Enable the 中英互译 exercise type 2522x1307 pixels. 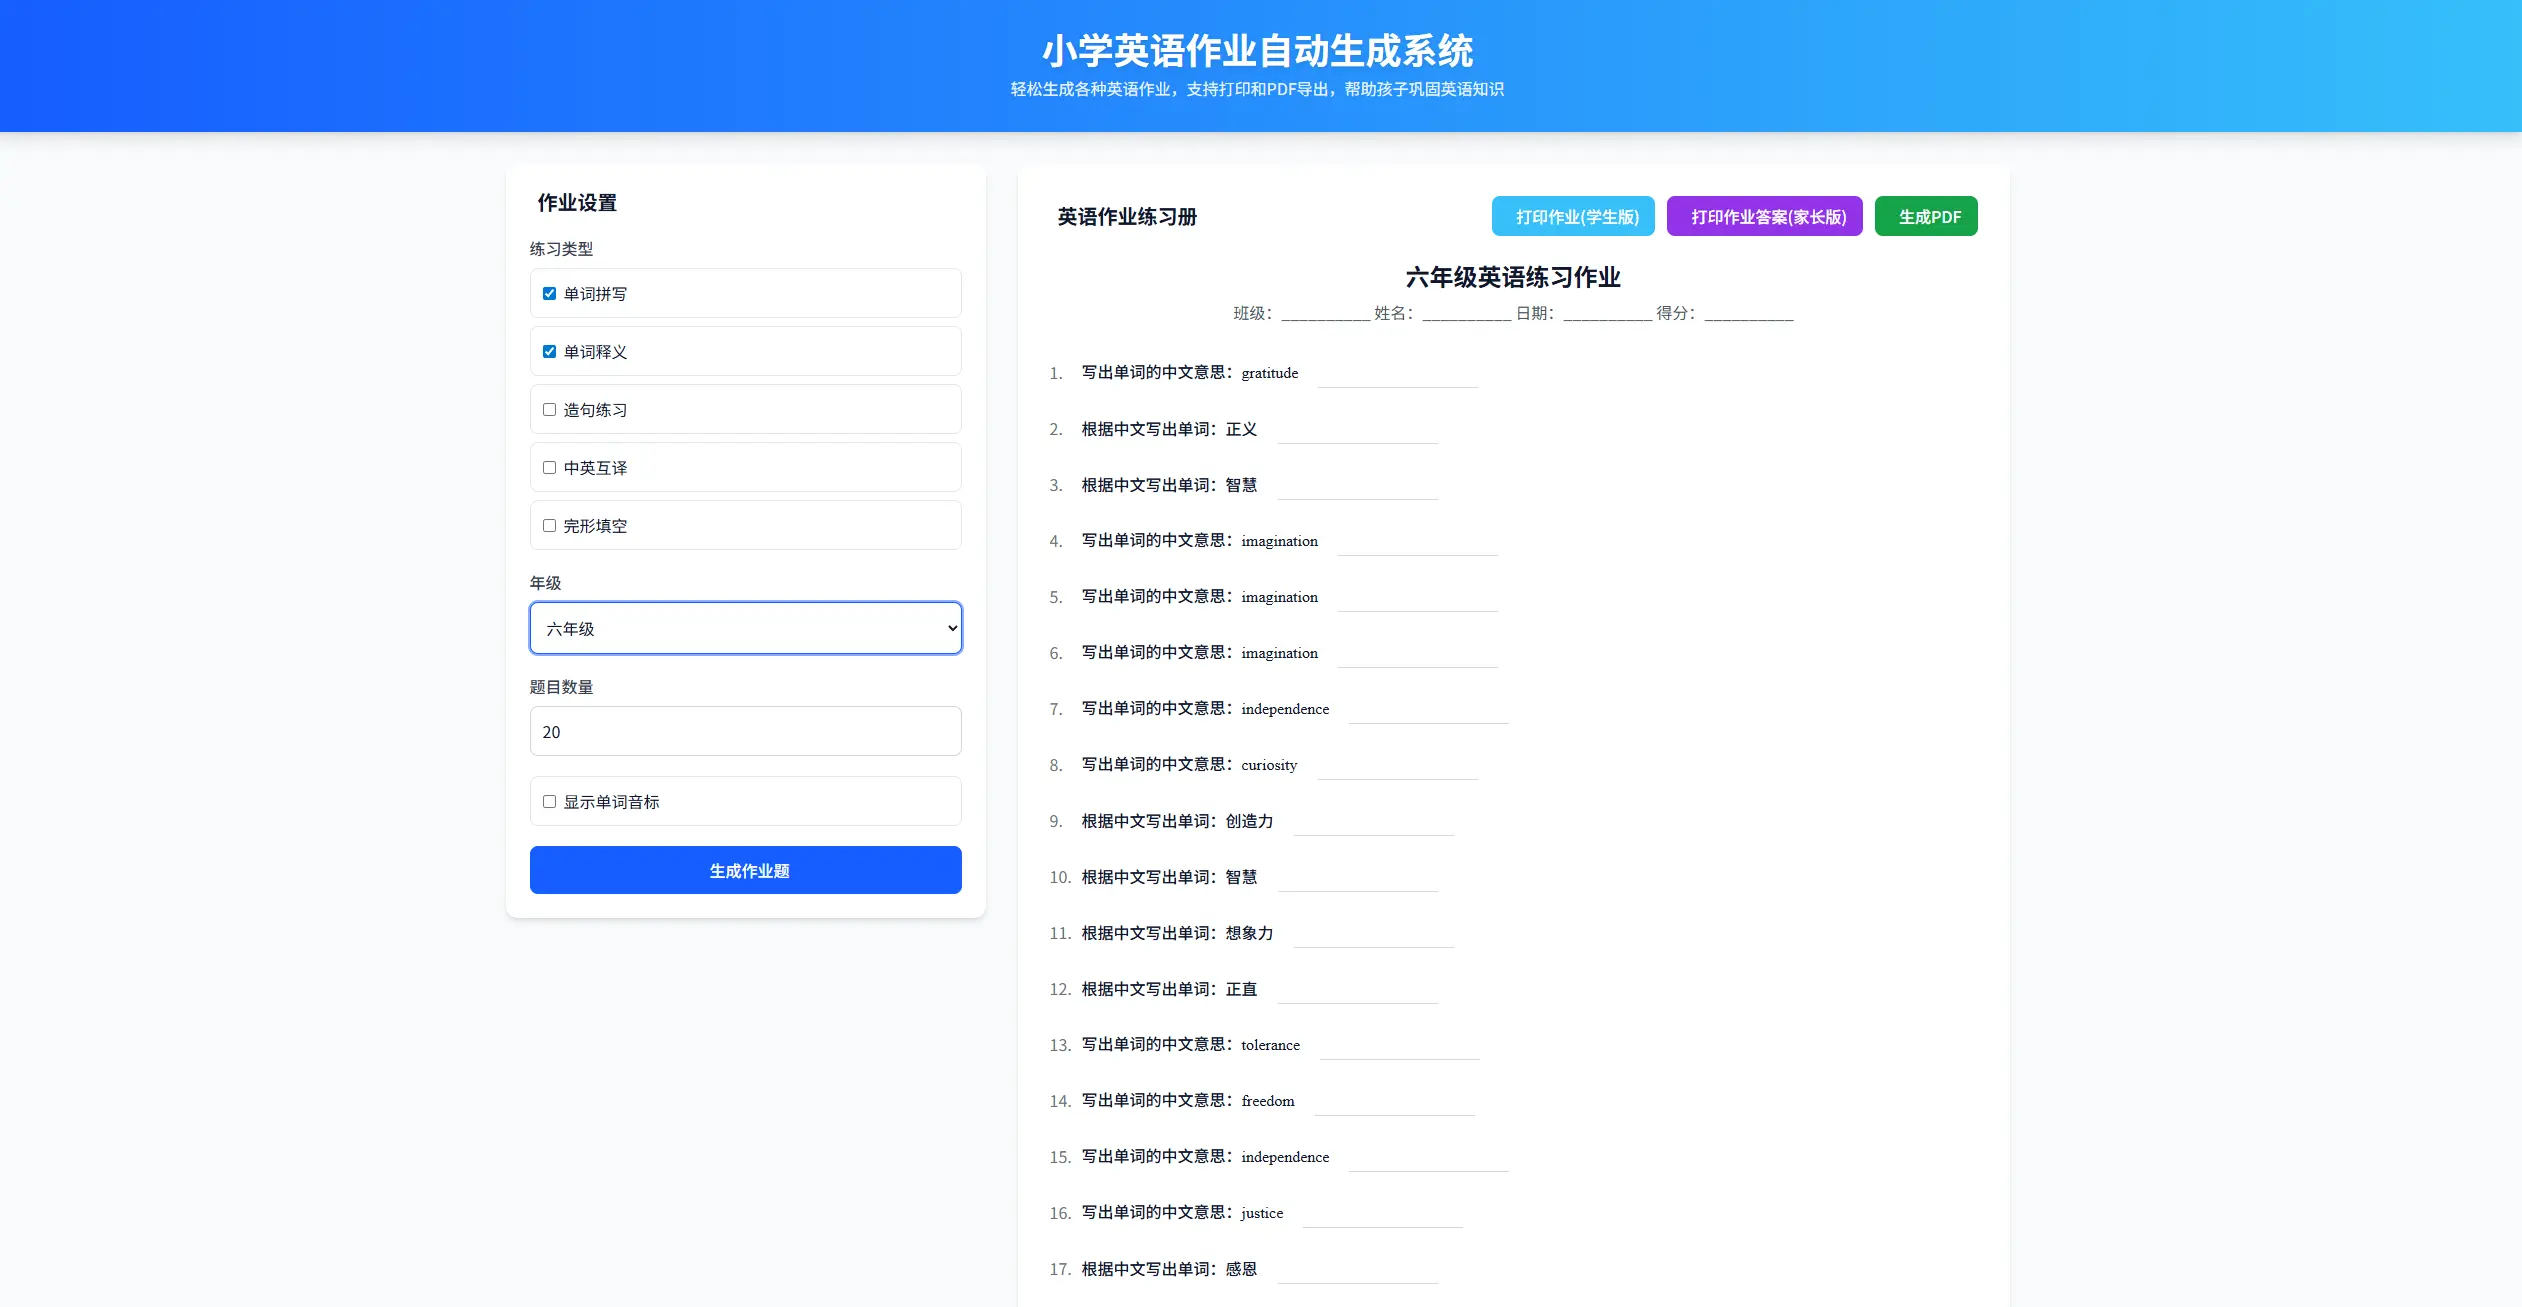[548, 466]
